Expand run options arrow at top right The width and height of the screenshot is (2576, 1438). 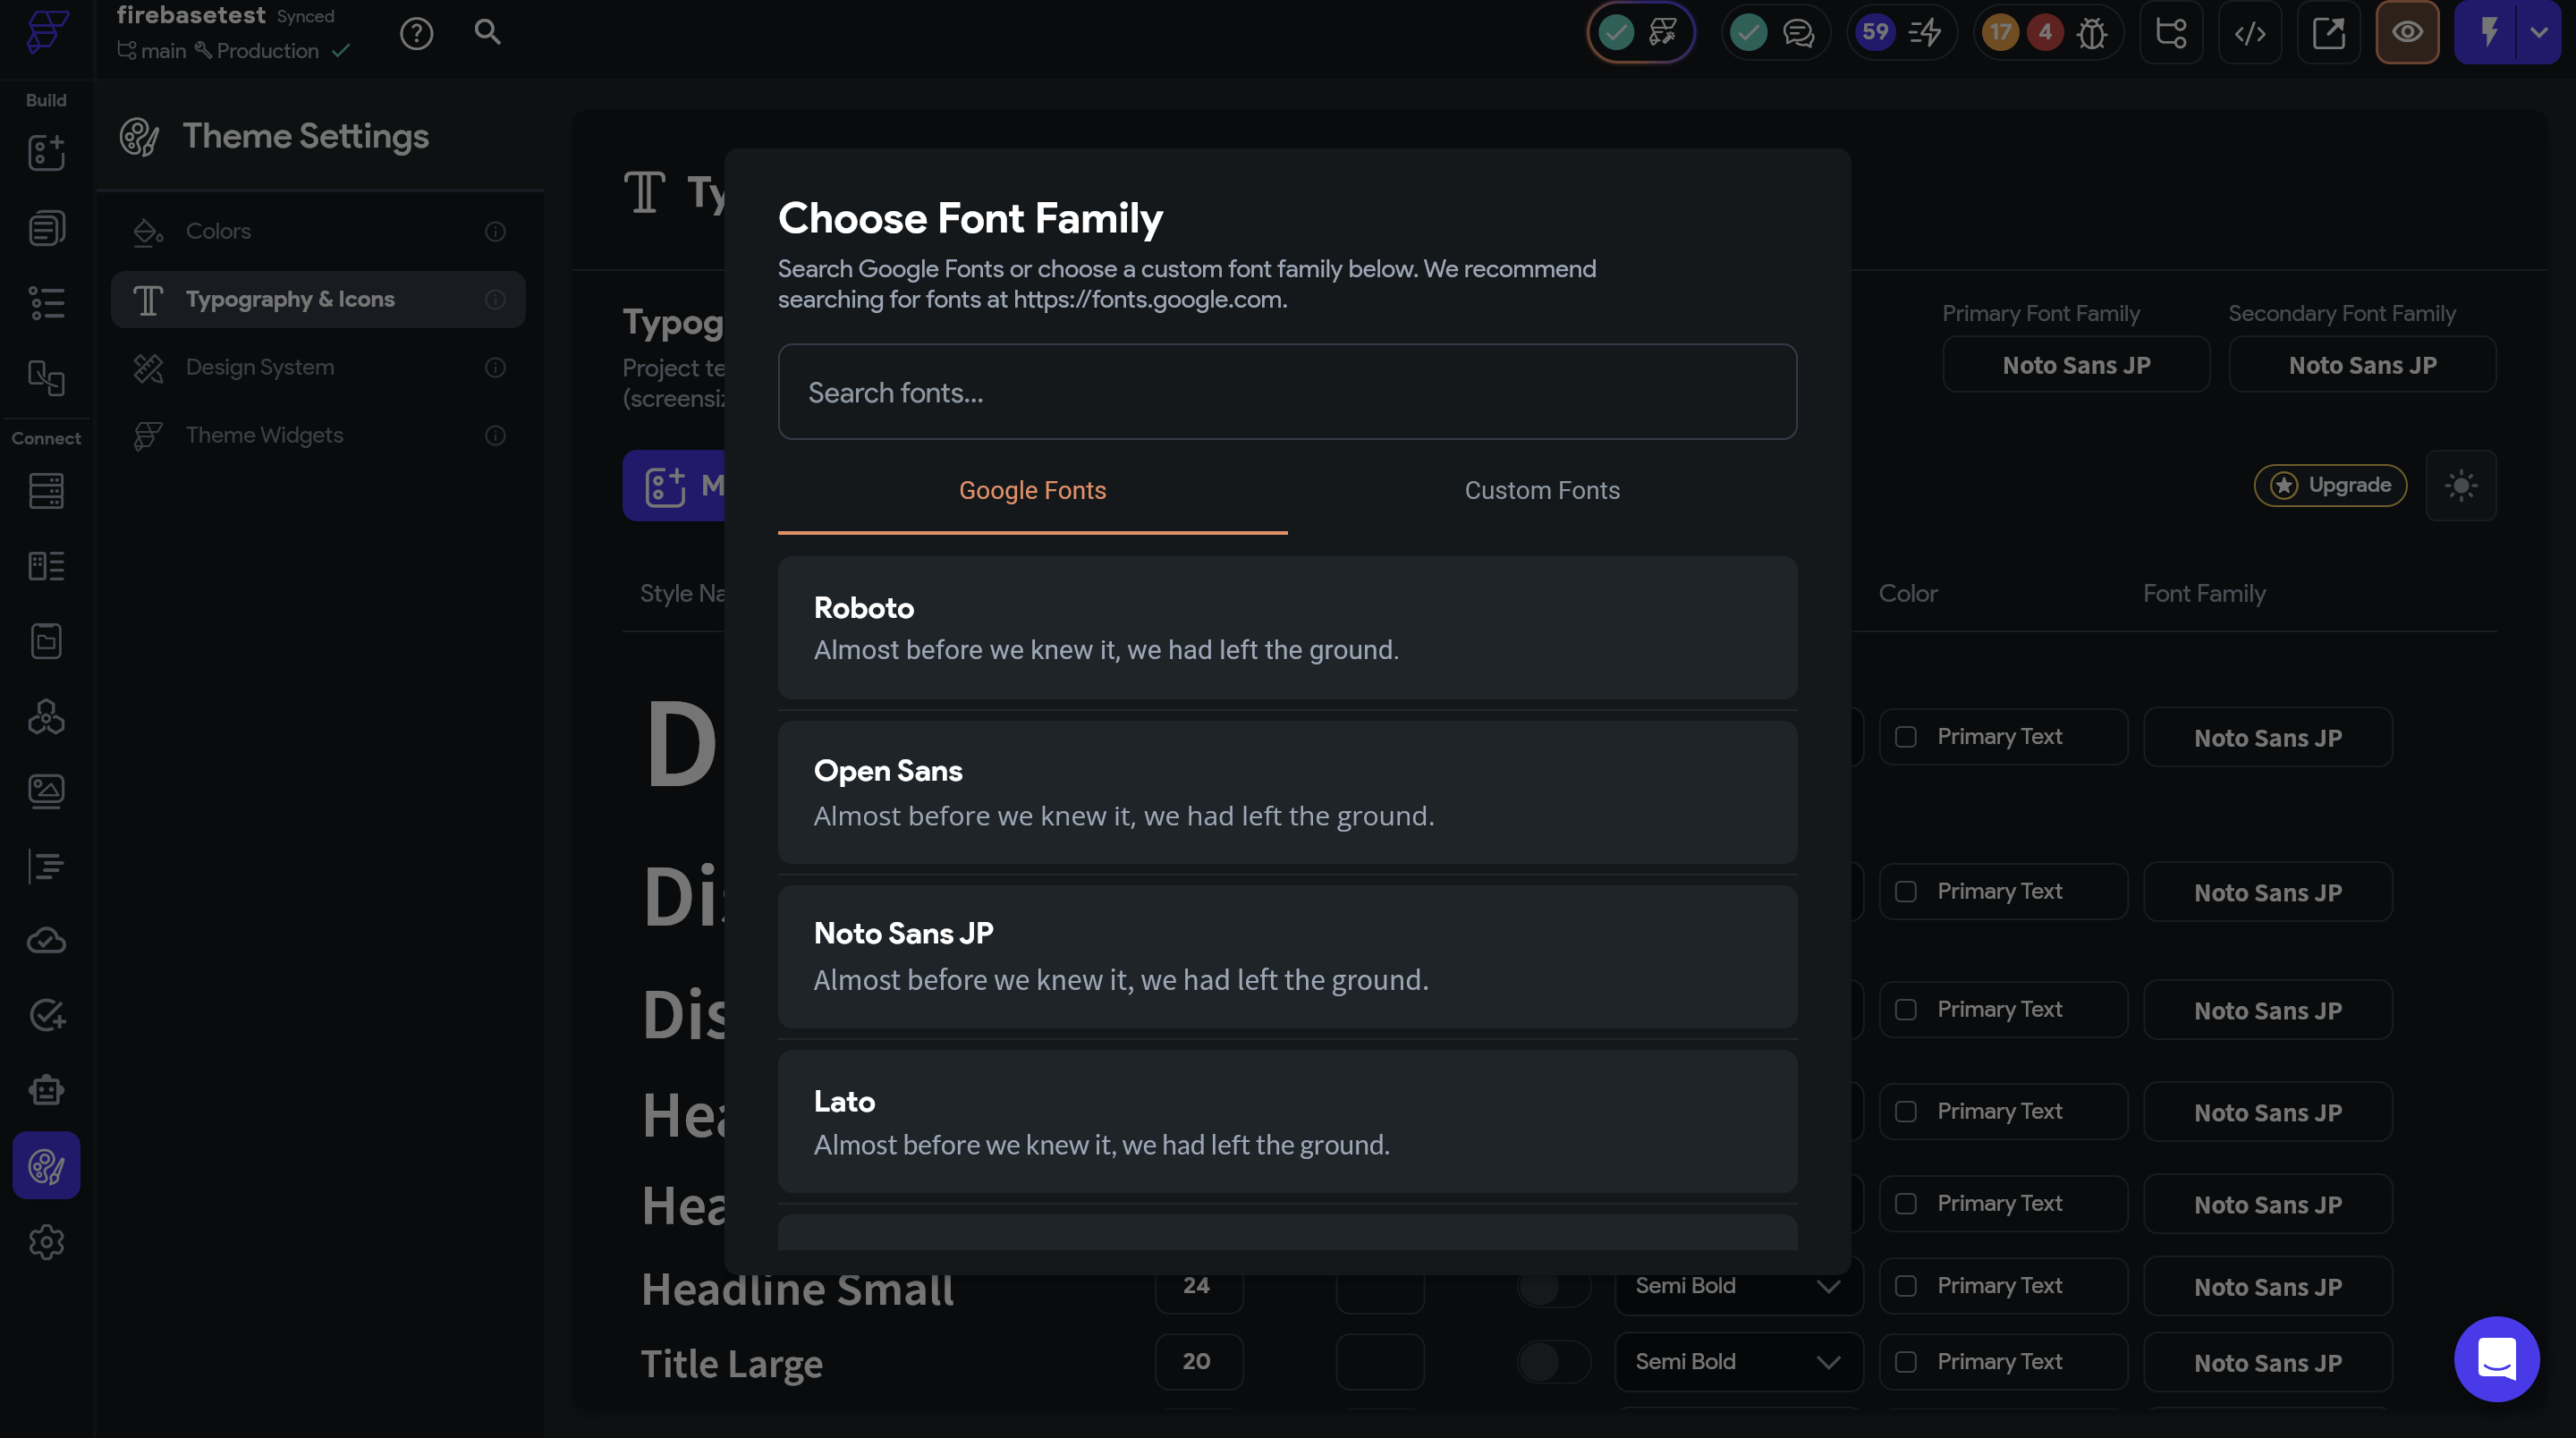2539,33
